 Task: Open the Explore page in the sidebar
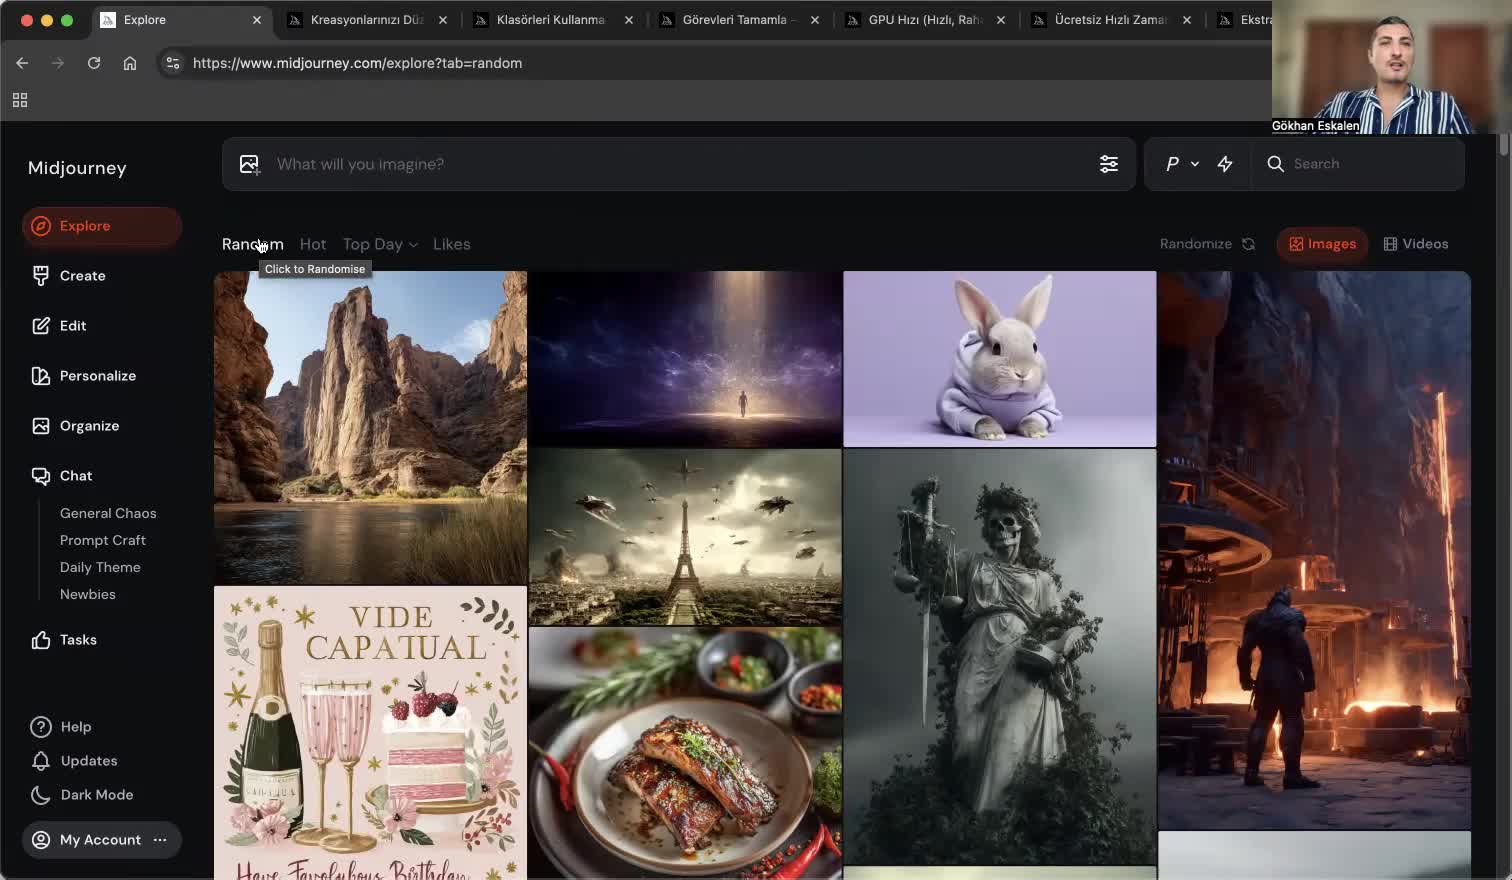tap(101, 226)
